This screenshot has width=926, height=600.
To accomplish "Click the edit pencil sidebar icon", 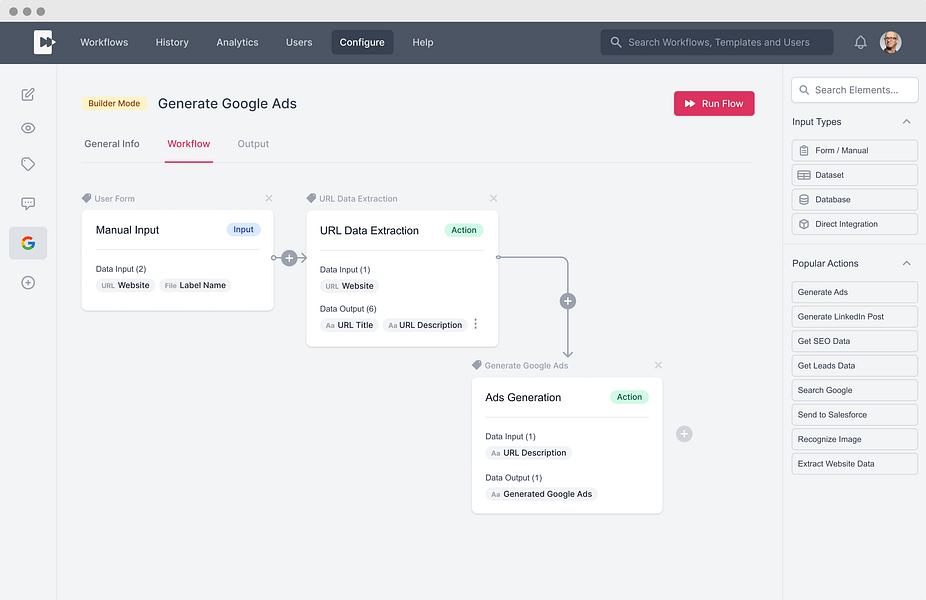I will tap(28, 94).
